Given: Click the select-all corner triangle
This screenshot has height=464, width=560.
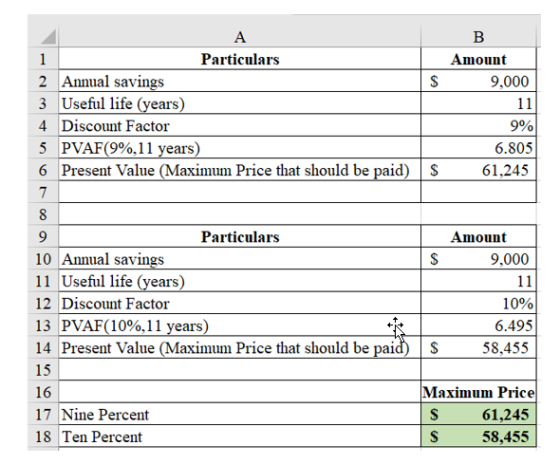Looking at the screenshot, I should click(x=48, y=37).
